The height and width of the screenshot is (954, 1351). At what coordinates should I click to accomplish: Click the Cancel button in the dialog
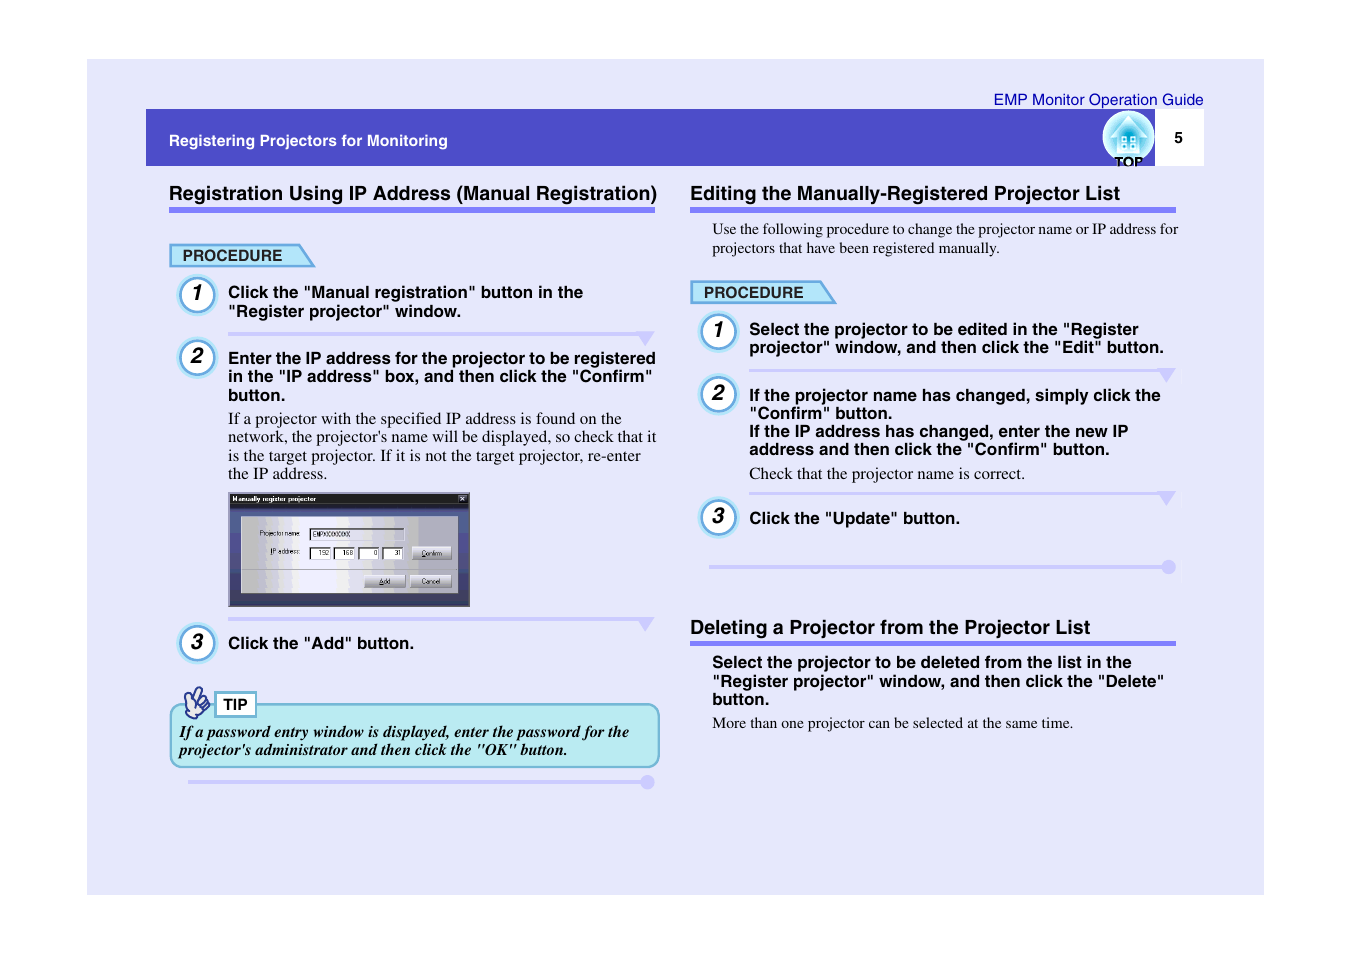(x=431, y=581)
